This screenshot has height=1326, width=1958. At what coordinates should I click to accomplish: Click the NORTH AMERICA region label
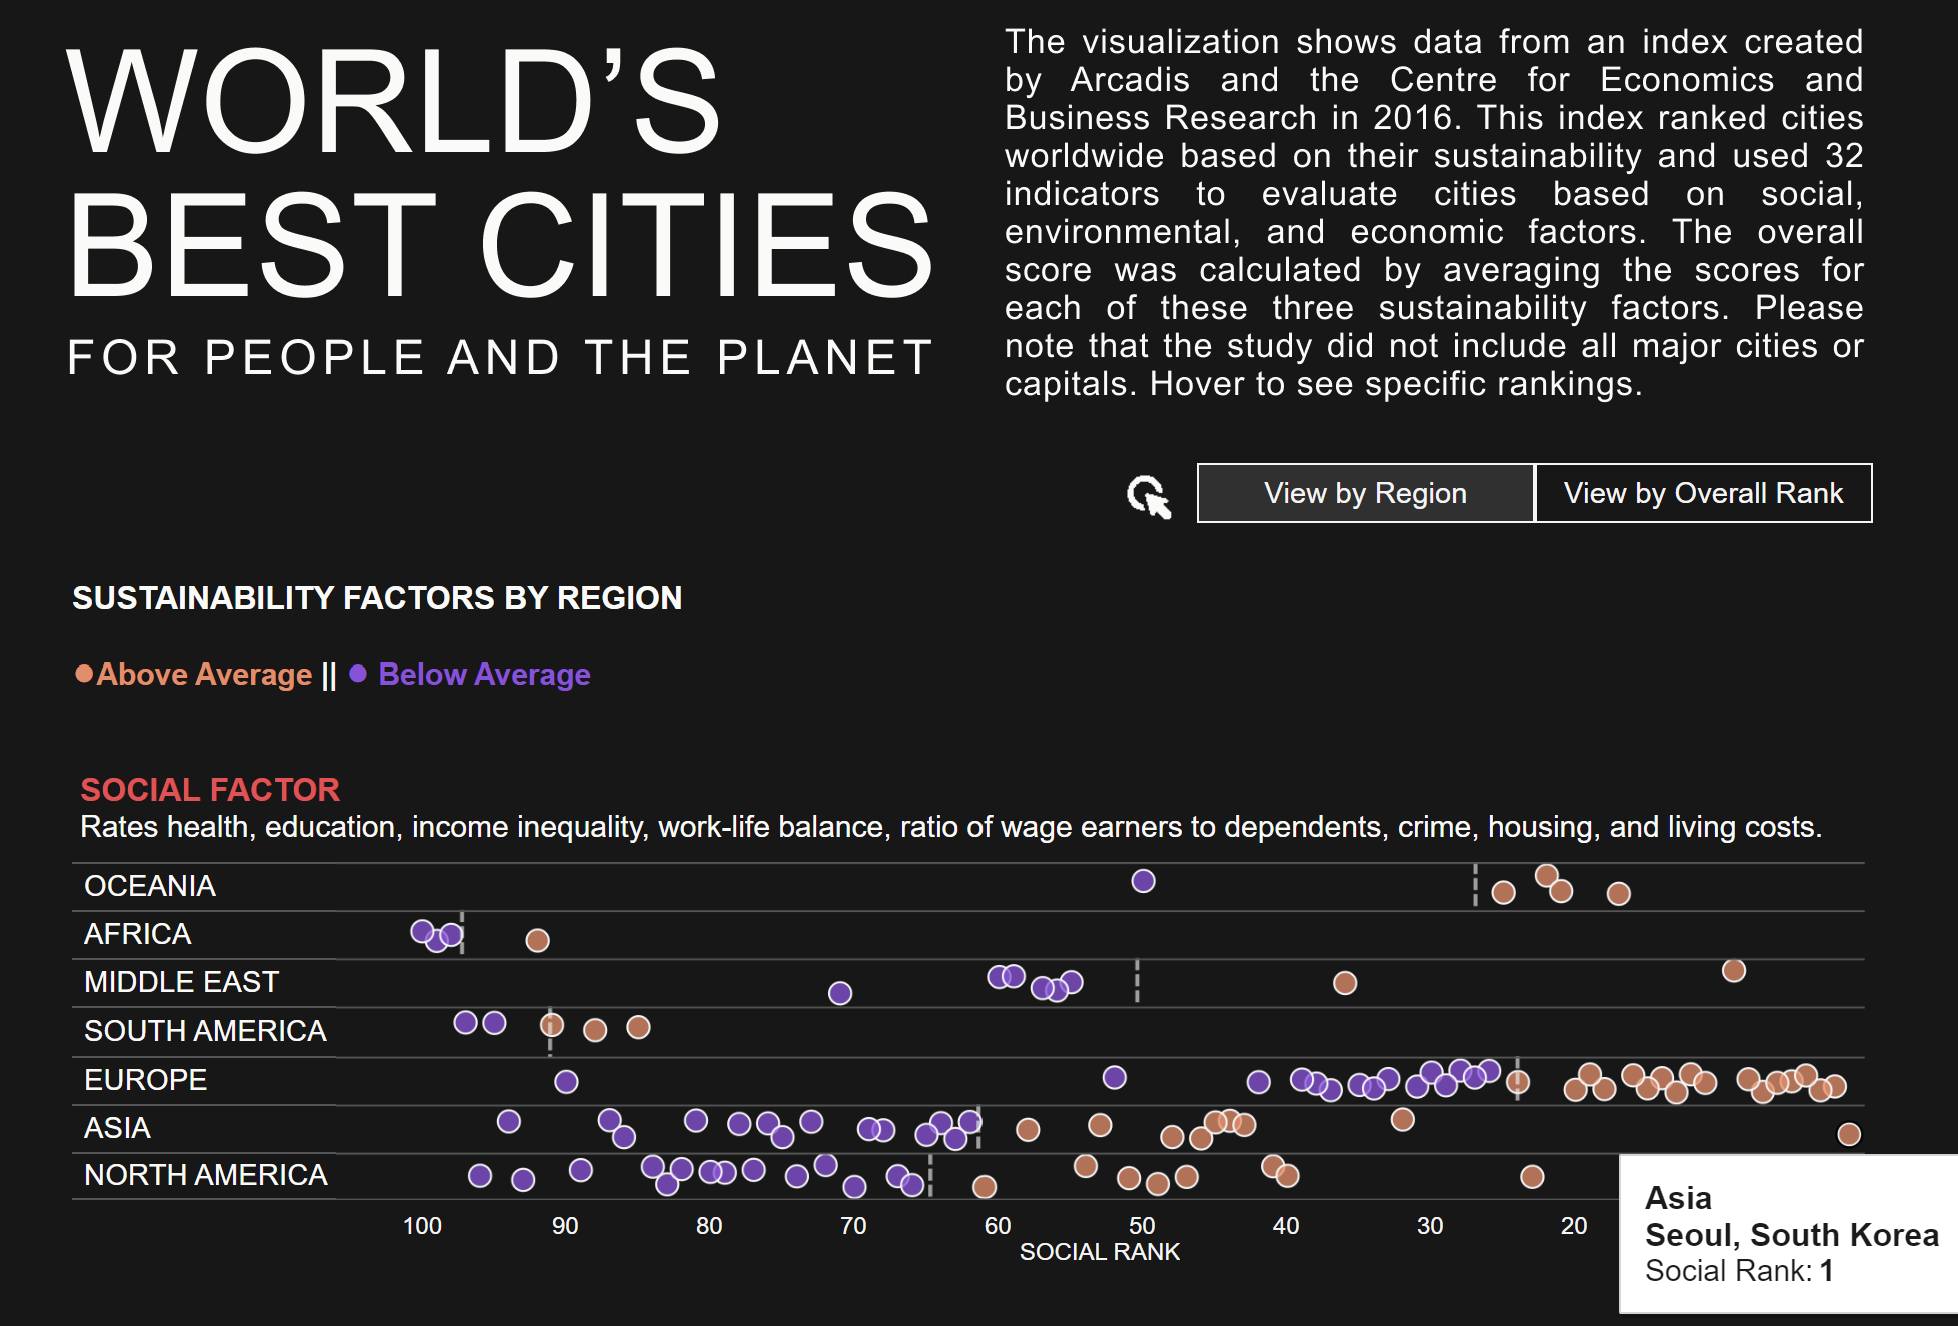coord(205,1175)
